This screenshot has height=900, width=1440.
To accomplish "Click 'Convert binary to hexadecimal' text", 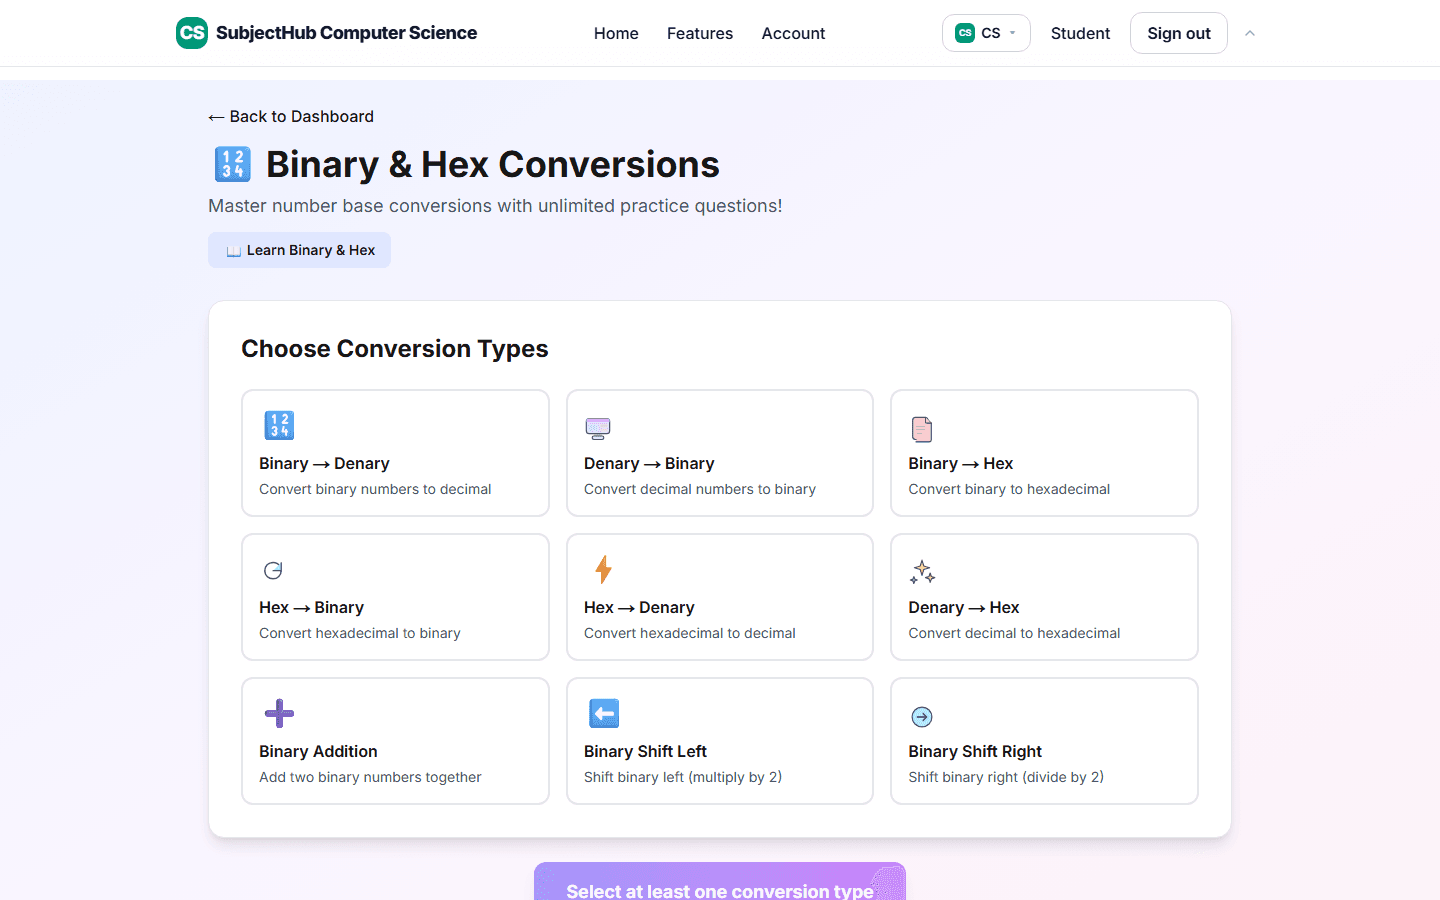I will [1009, 489].
